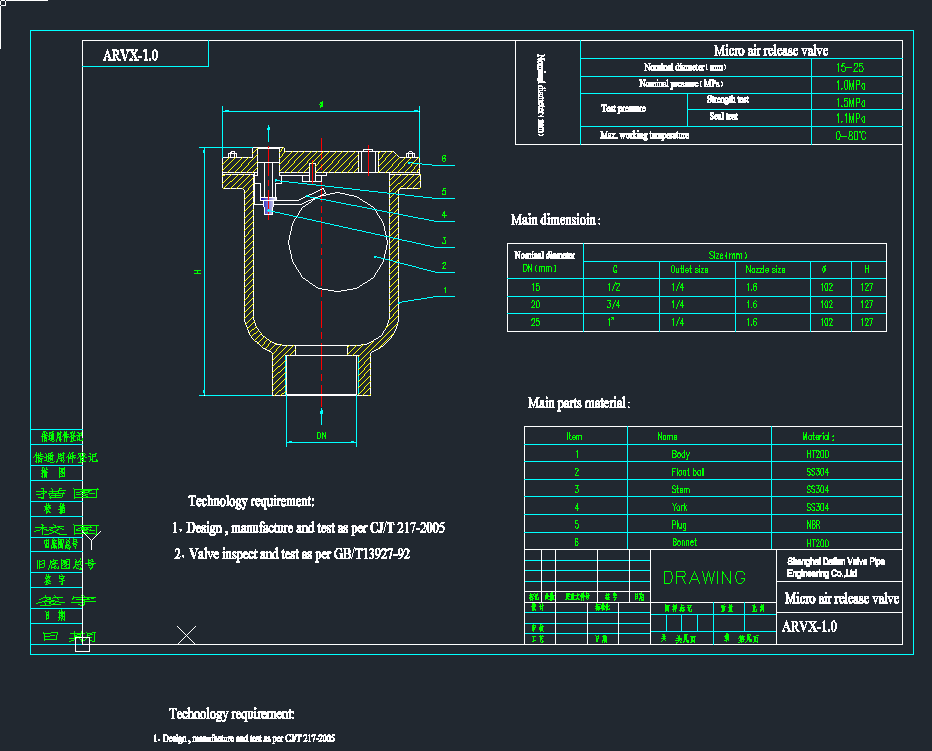
Task: Click the 'Name' column header
Action: (667, 436)
